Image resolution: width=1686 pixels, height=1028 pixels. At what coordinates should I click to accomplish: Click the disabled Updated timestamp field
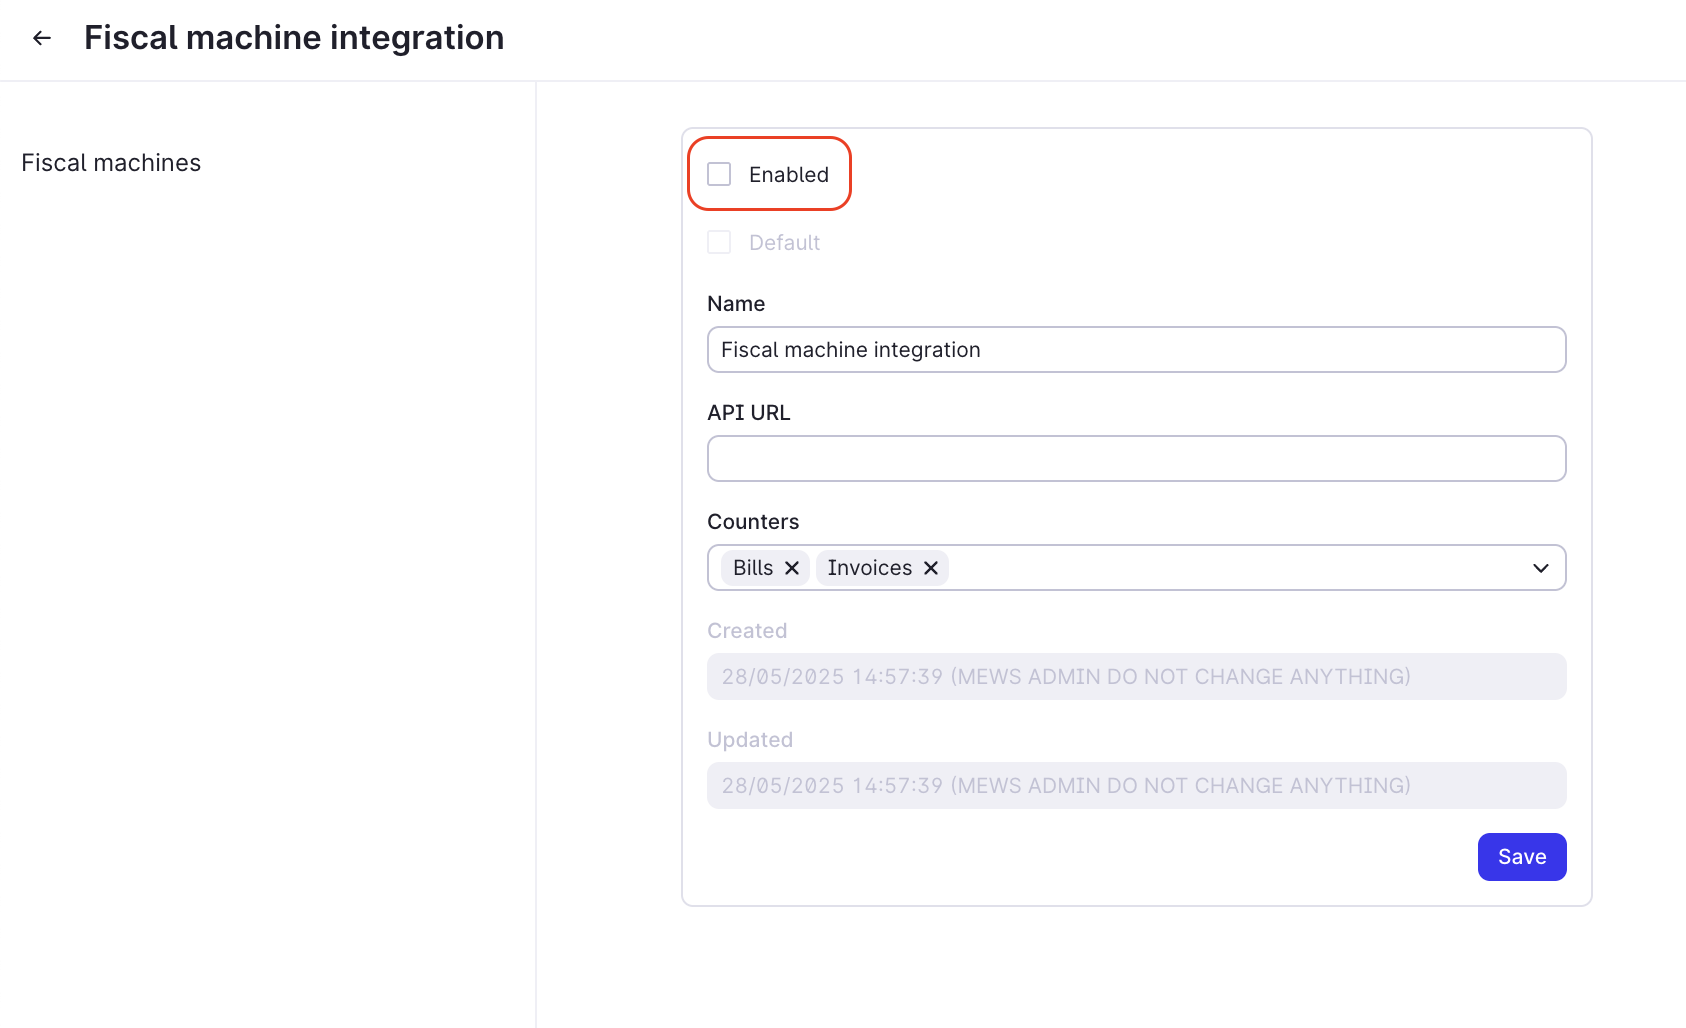1136,786
